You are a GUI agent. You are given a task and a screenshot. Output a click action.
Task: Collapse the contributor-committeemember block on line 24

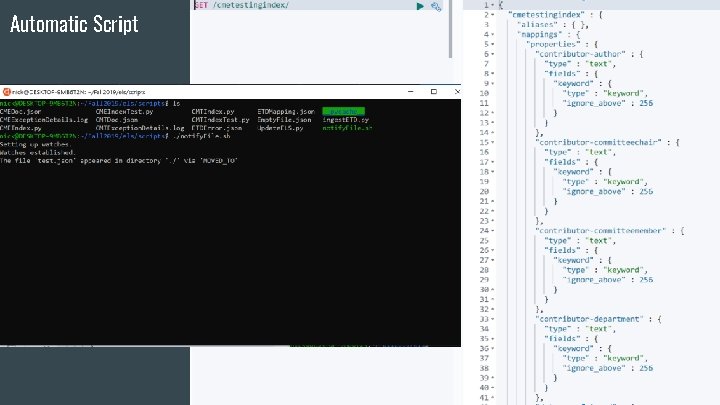pyautogui.click(x=493, y=231)
